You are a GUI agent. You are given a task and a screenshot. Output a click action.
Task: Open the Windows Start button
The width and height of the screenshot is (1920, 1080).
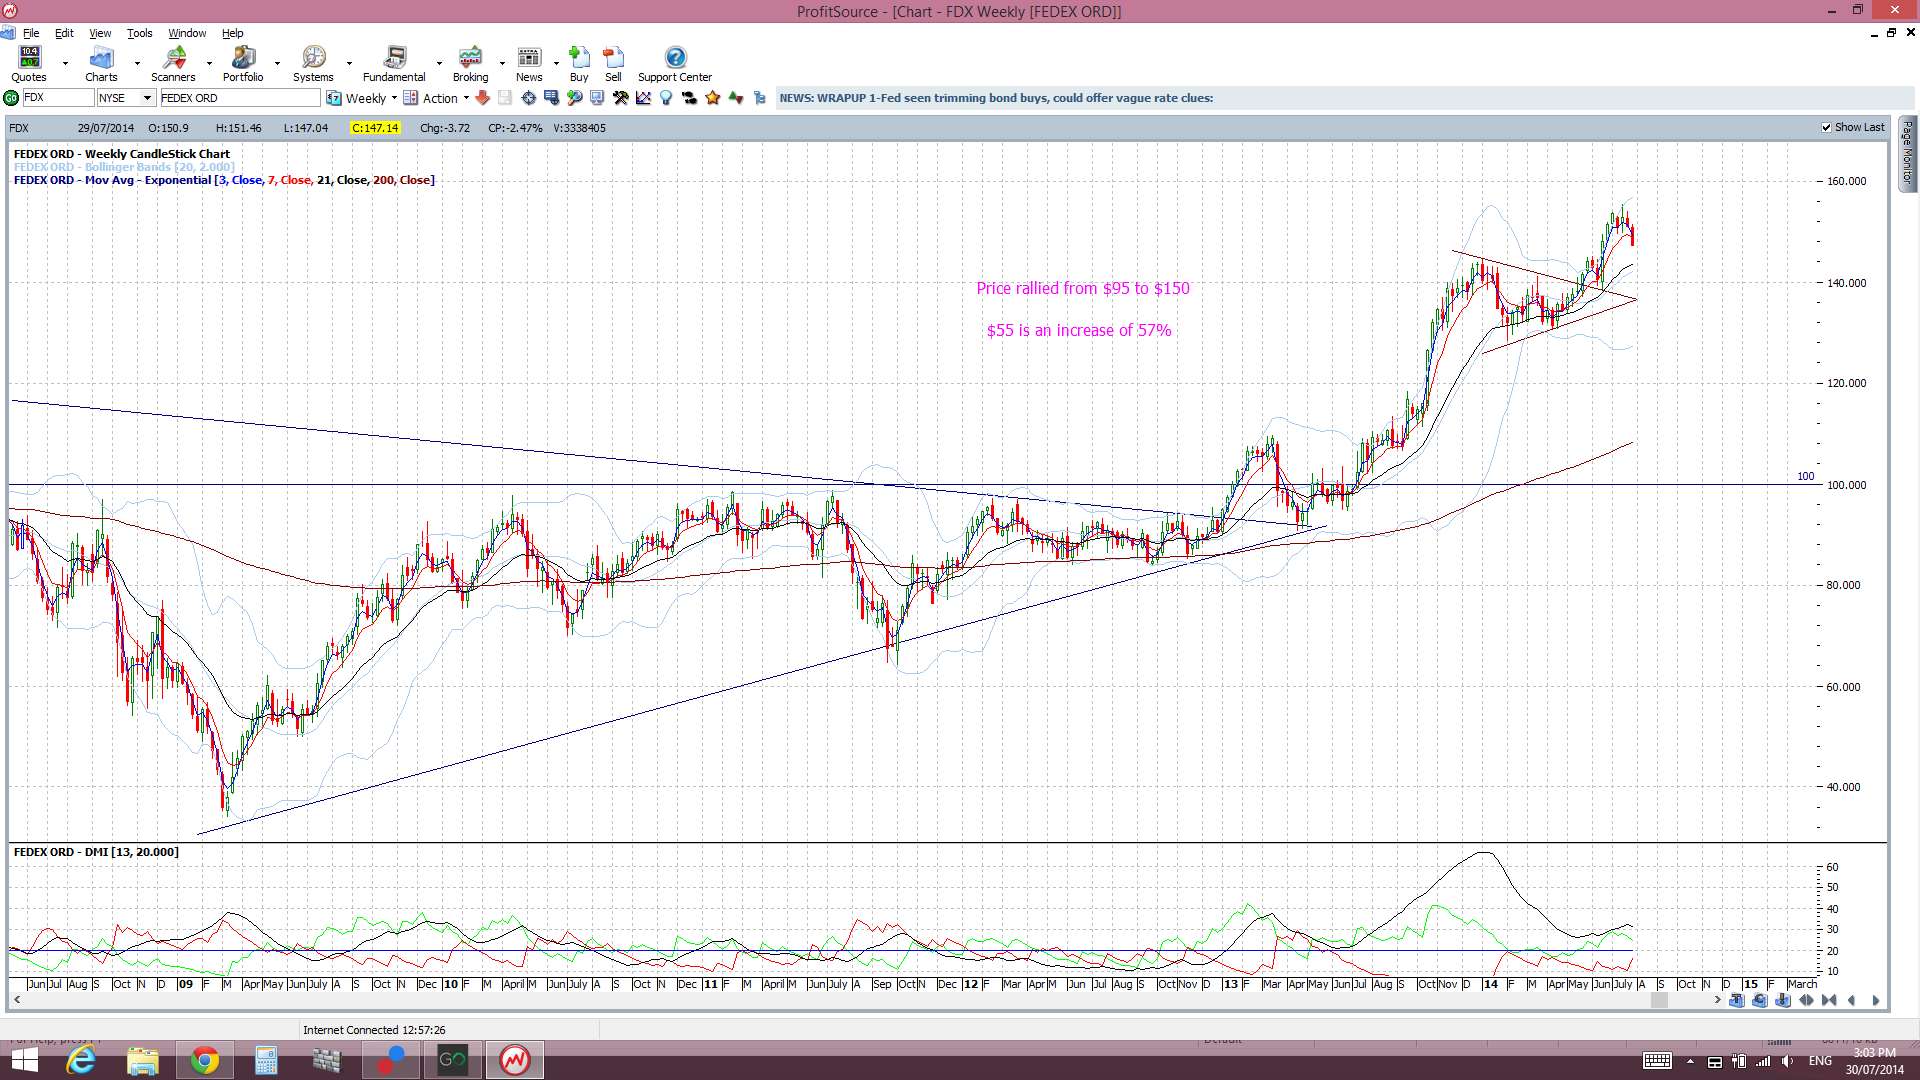click(x=24, y=1060)
